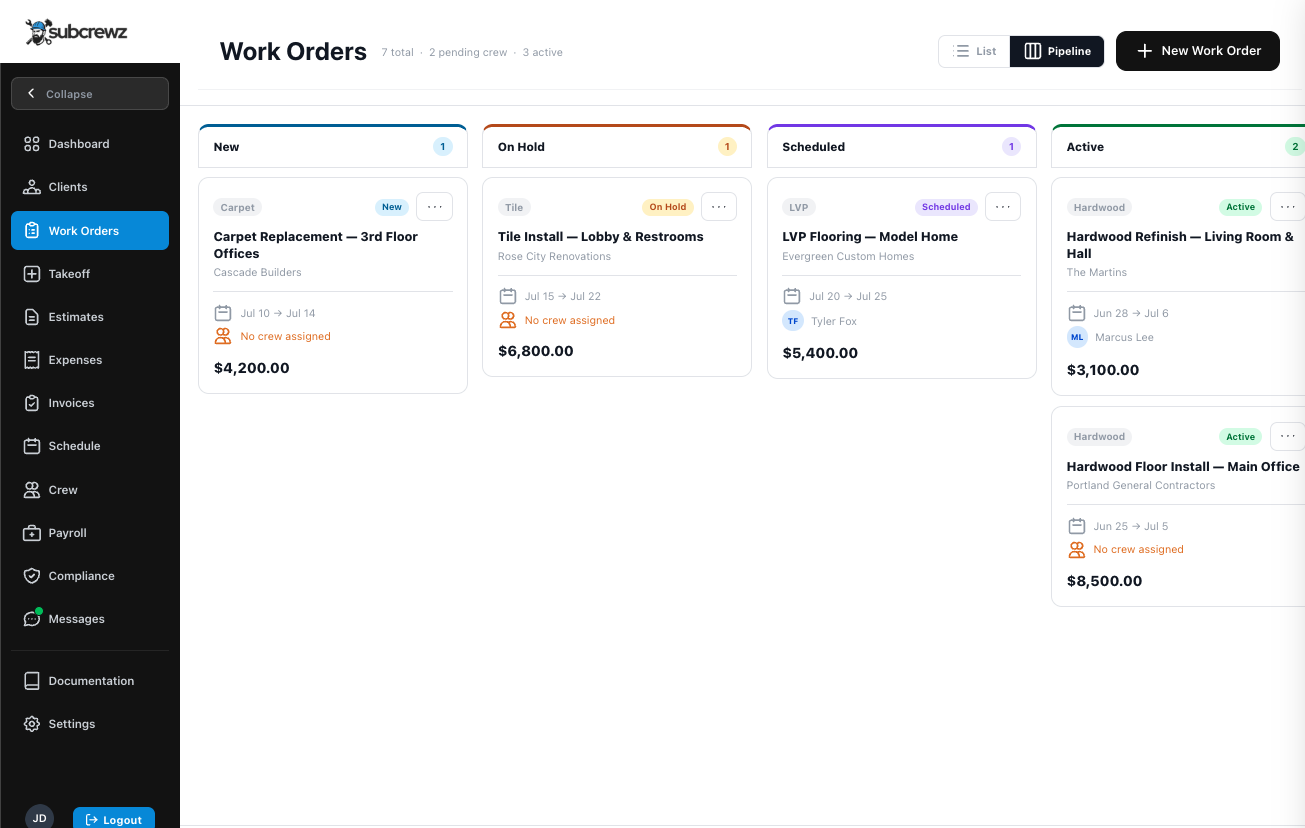Click calendar icon beside Jul 20 → Jul 25
The image size is (1305, 828).
pyautogui.click(x=792, y=296)
